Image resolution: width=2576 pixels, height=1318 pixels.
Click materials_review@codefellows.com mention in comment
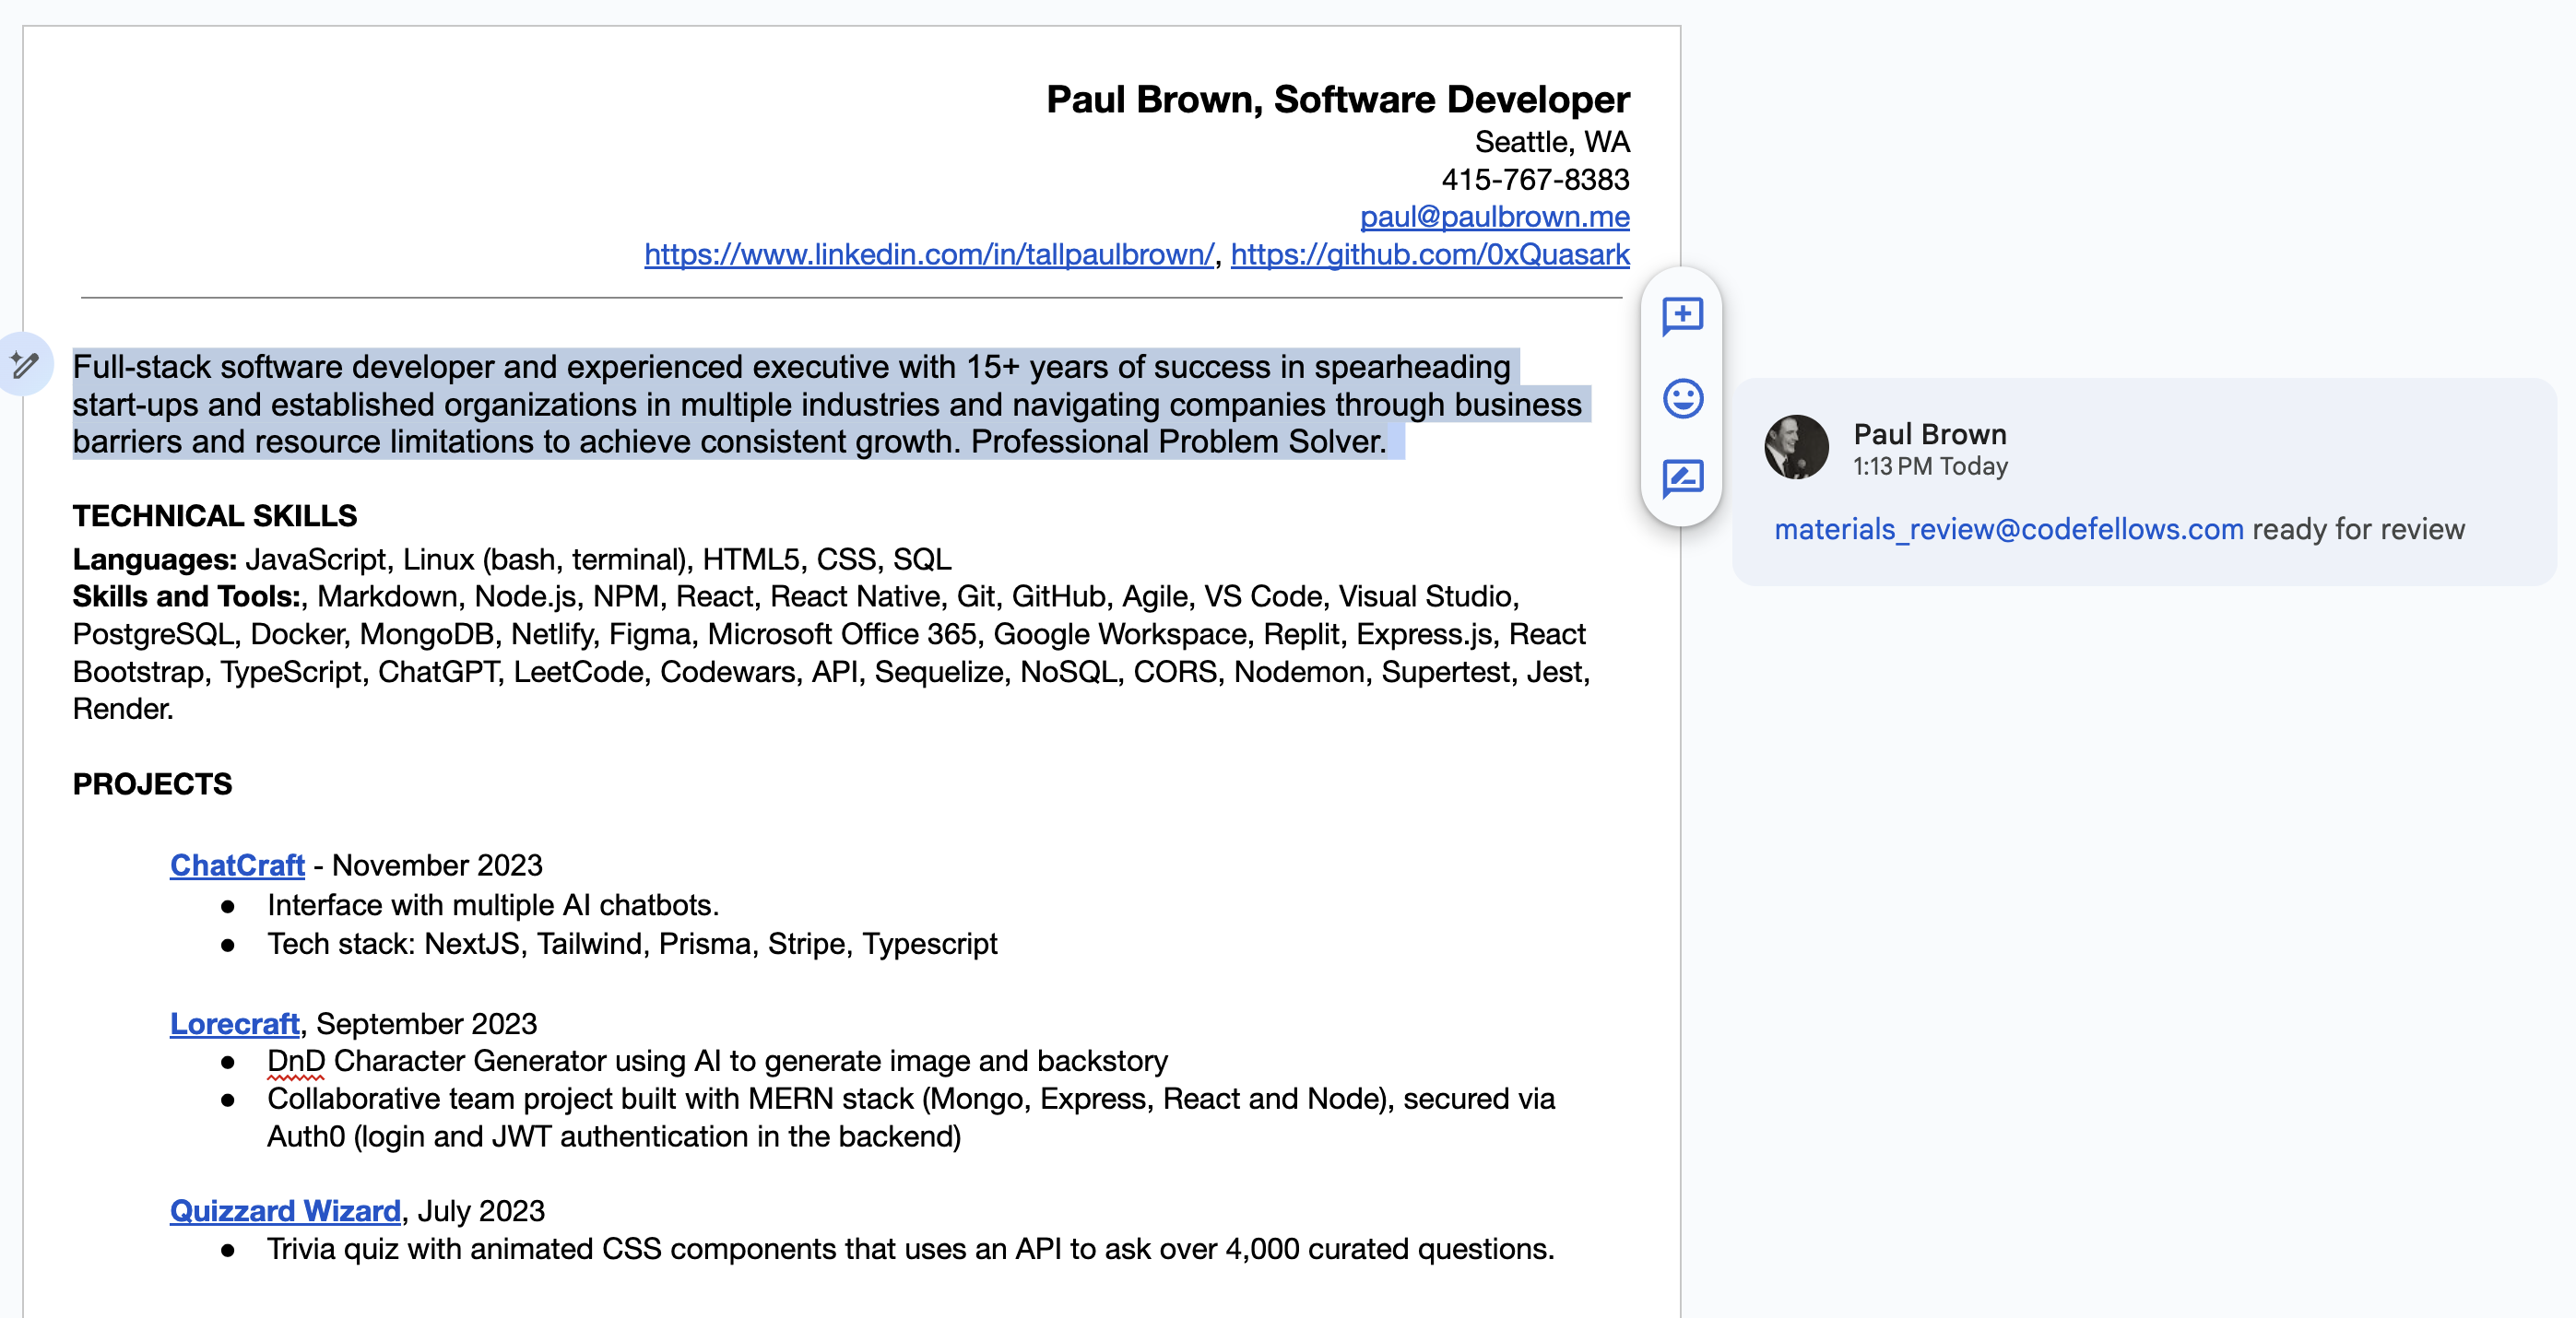coord(2008,529)
